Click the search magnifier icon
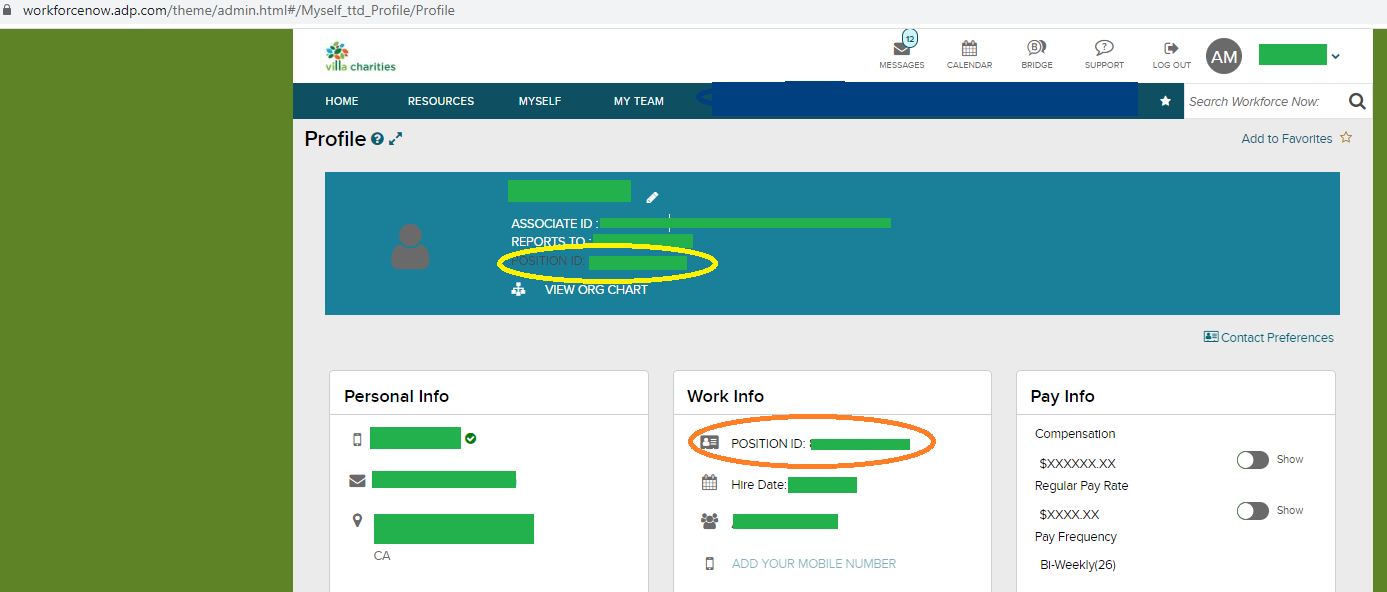Screen dimensions: 1387x592 (x=1357, y=101)
